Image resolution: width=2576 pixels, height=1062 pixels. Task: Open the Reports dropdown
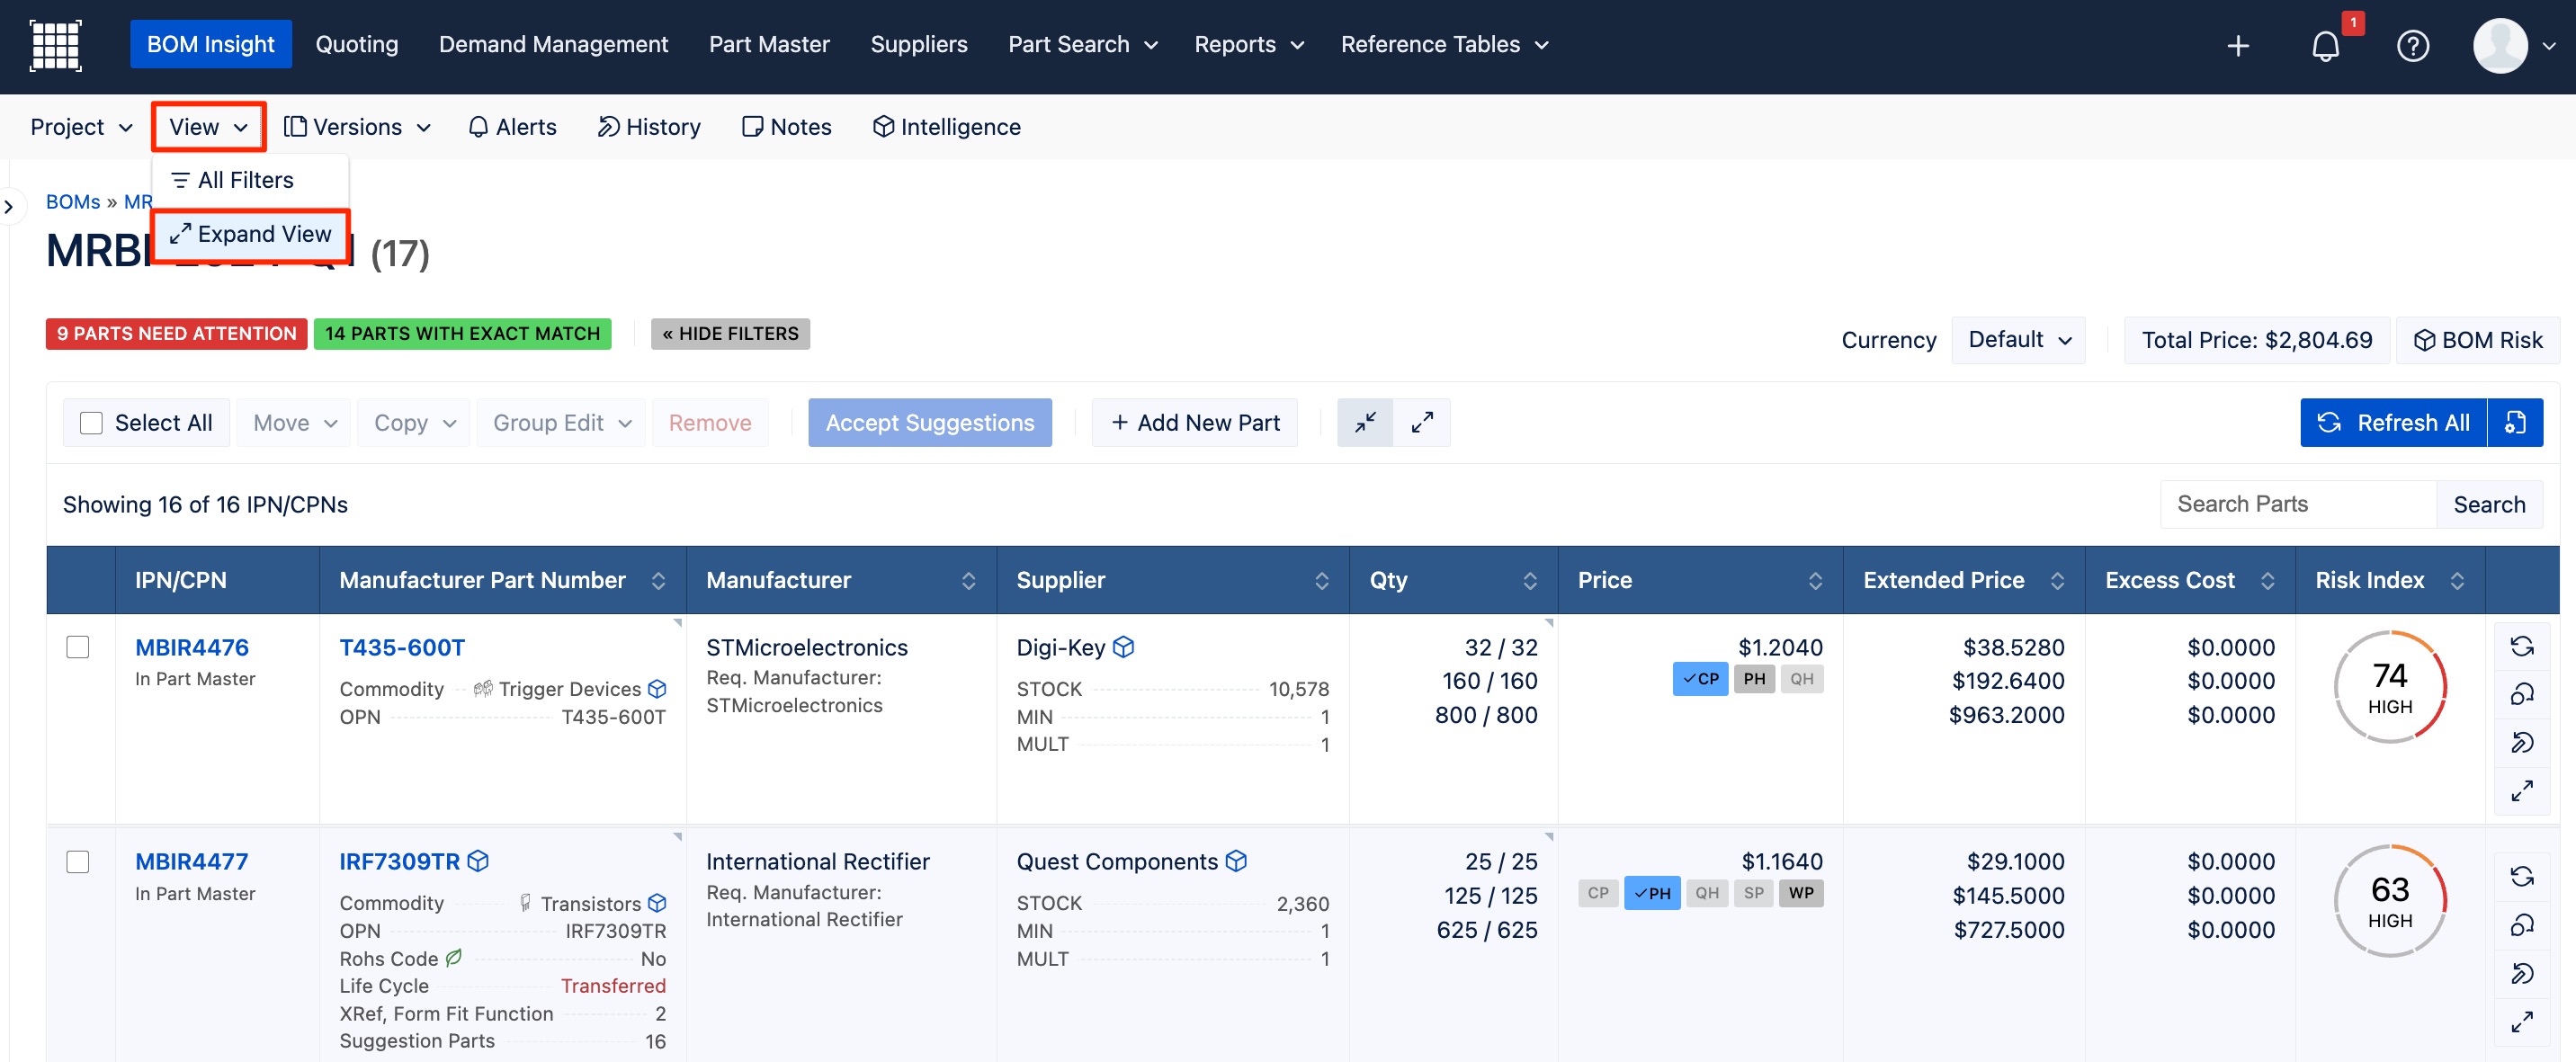pos(1248,45)
